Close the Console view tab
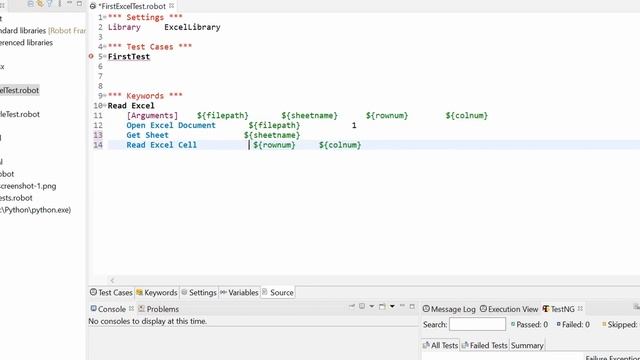Image resolution: width=640 pixels, height=360 pixels. (131, 309)
